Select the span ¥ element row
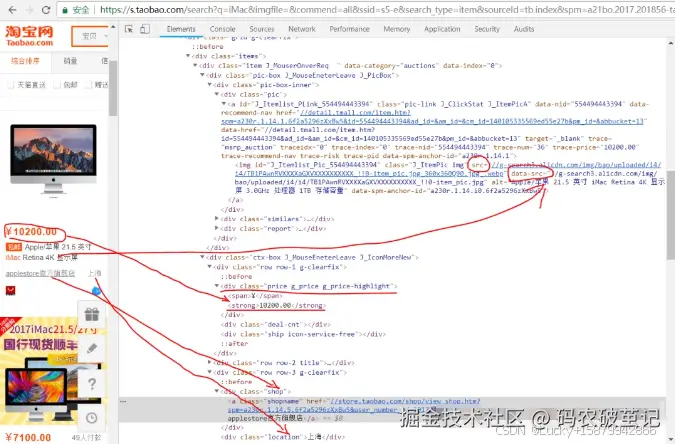675x444 pixels. (x=255, y=296)
